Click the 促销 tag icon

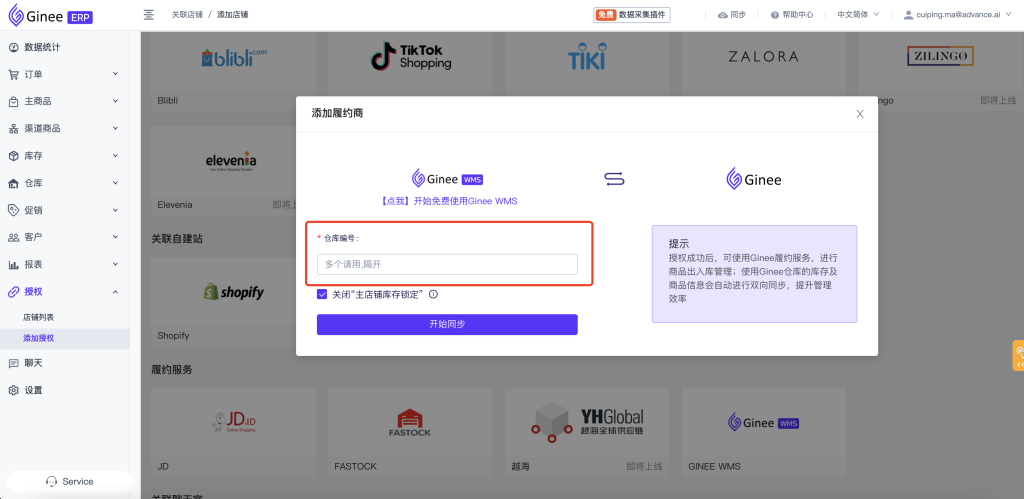[x=13, y=210]
